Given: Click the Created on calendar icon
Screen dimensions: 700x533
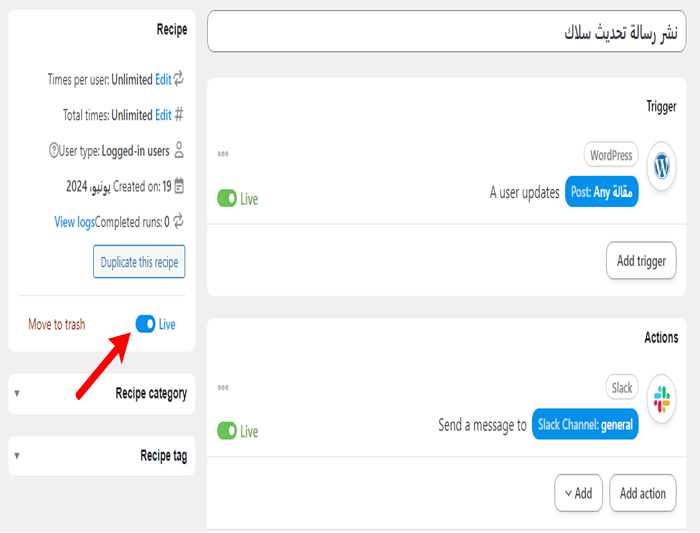Looking at the screenshot, I should 179,186.
